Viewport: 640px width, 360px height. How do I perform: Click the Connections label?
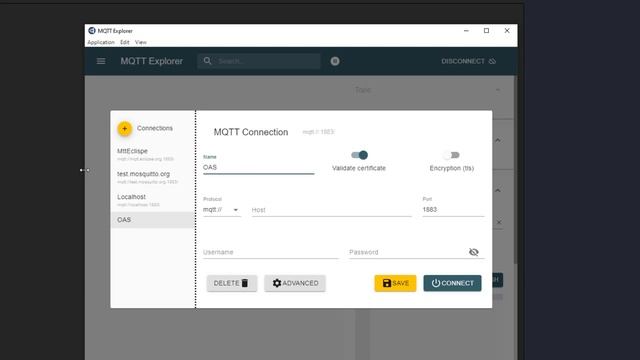[x=155, y=128]
